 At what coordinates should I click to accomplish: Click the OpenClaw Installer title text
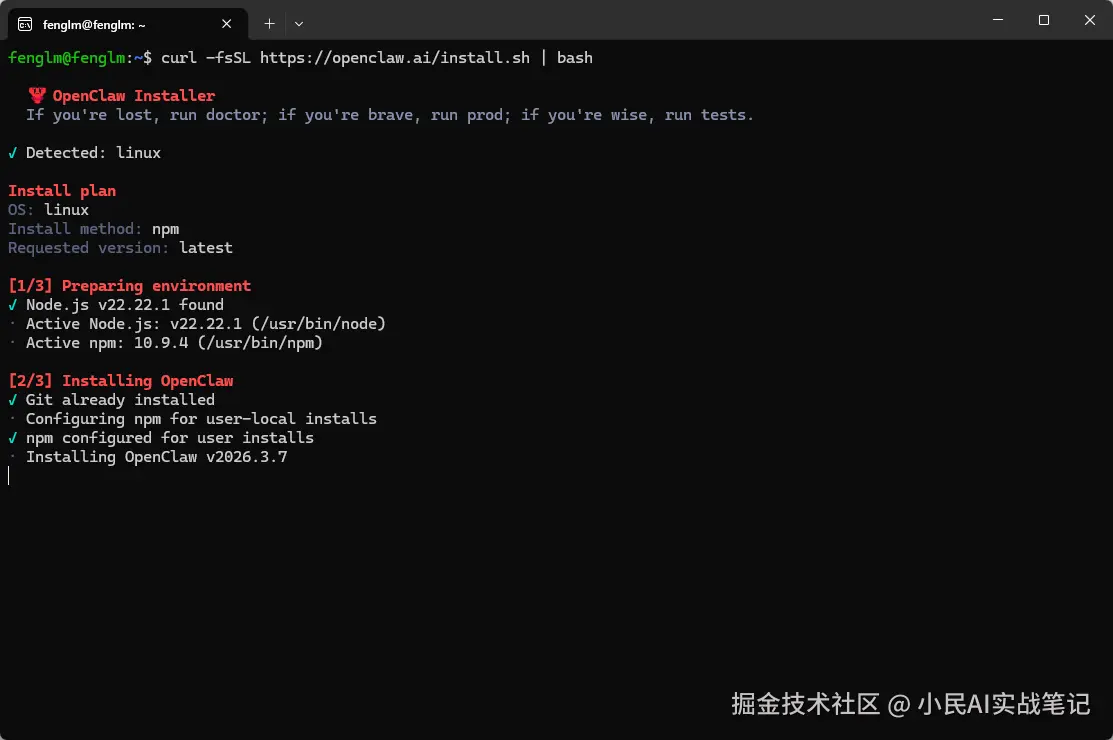(133, 96)
